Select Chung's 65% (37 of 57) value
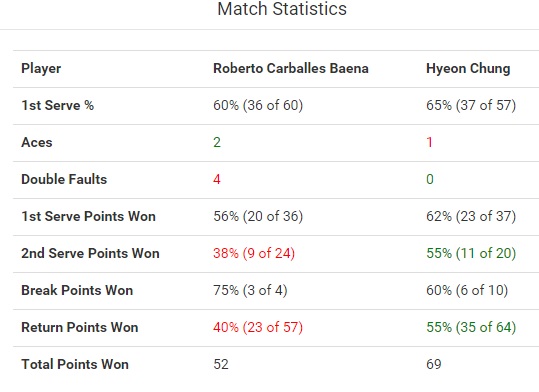Screen dimensions: 539x392 (x=471, y=105)
